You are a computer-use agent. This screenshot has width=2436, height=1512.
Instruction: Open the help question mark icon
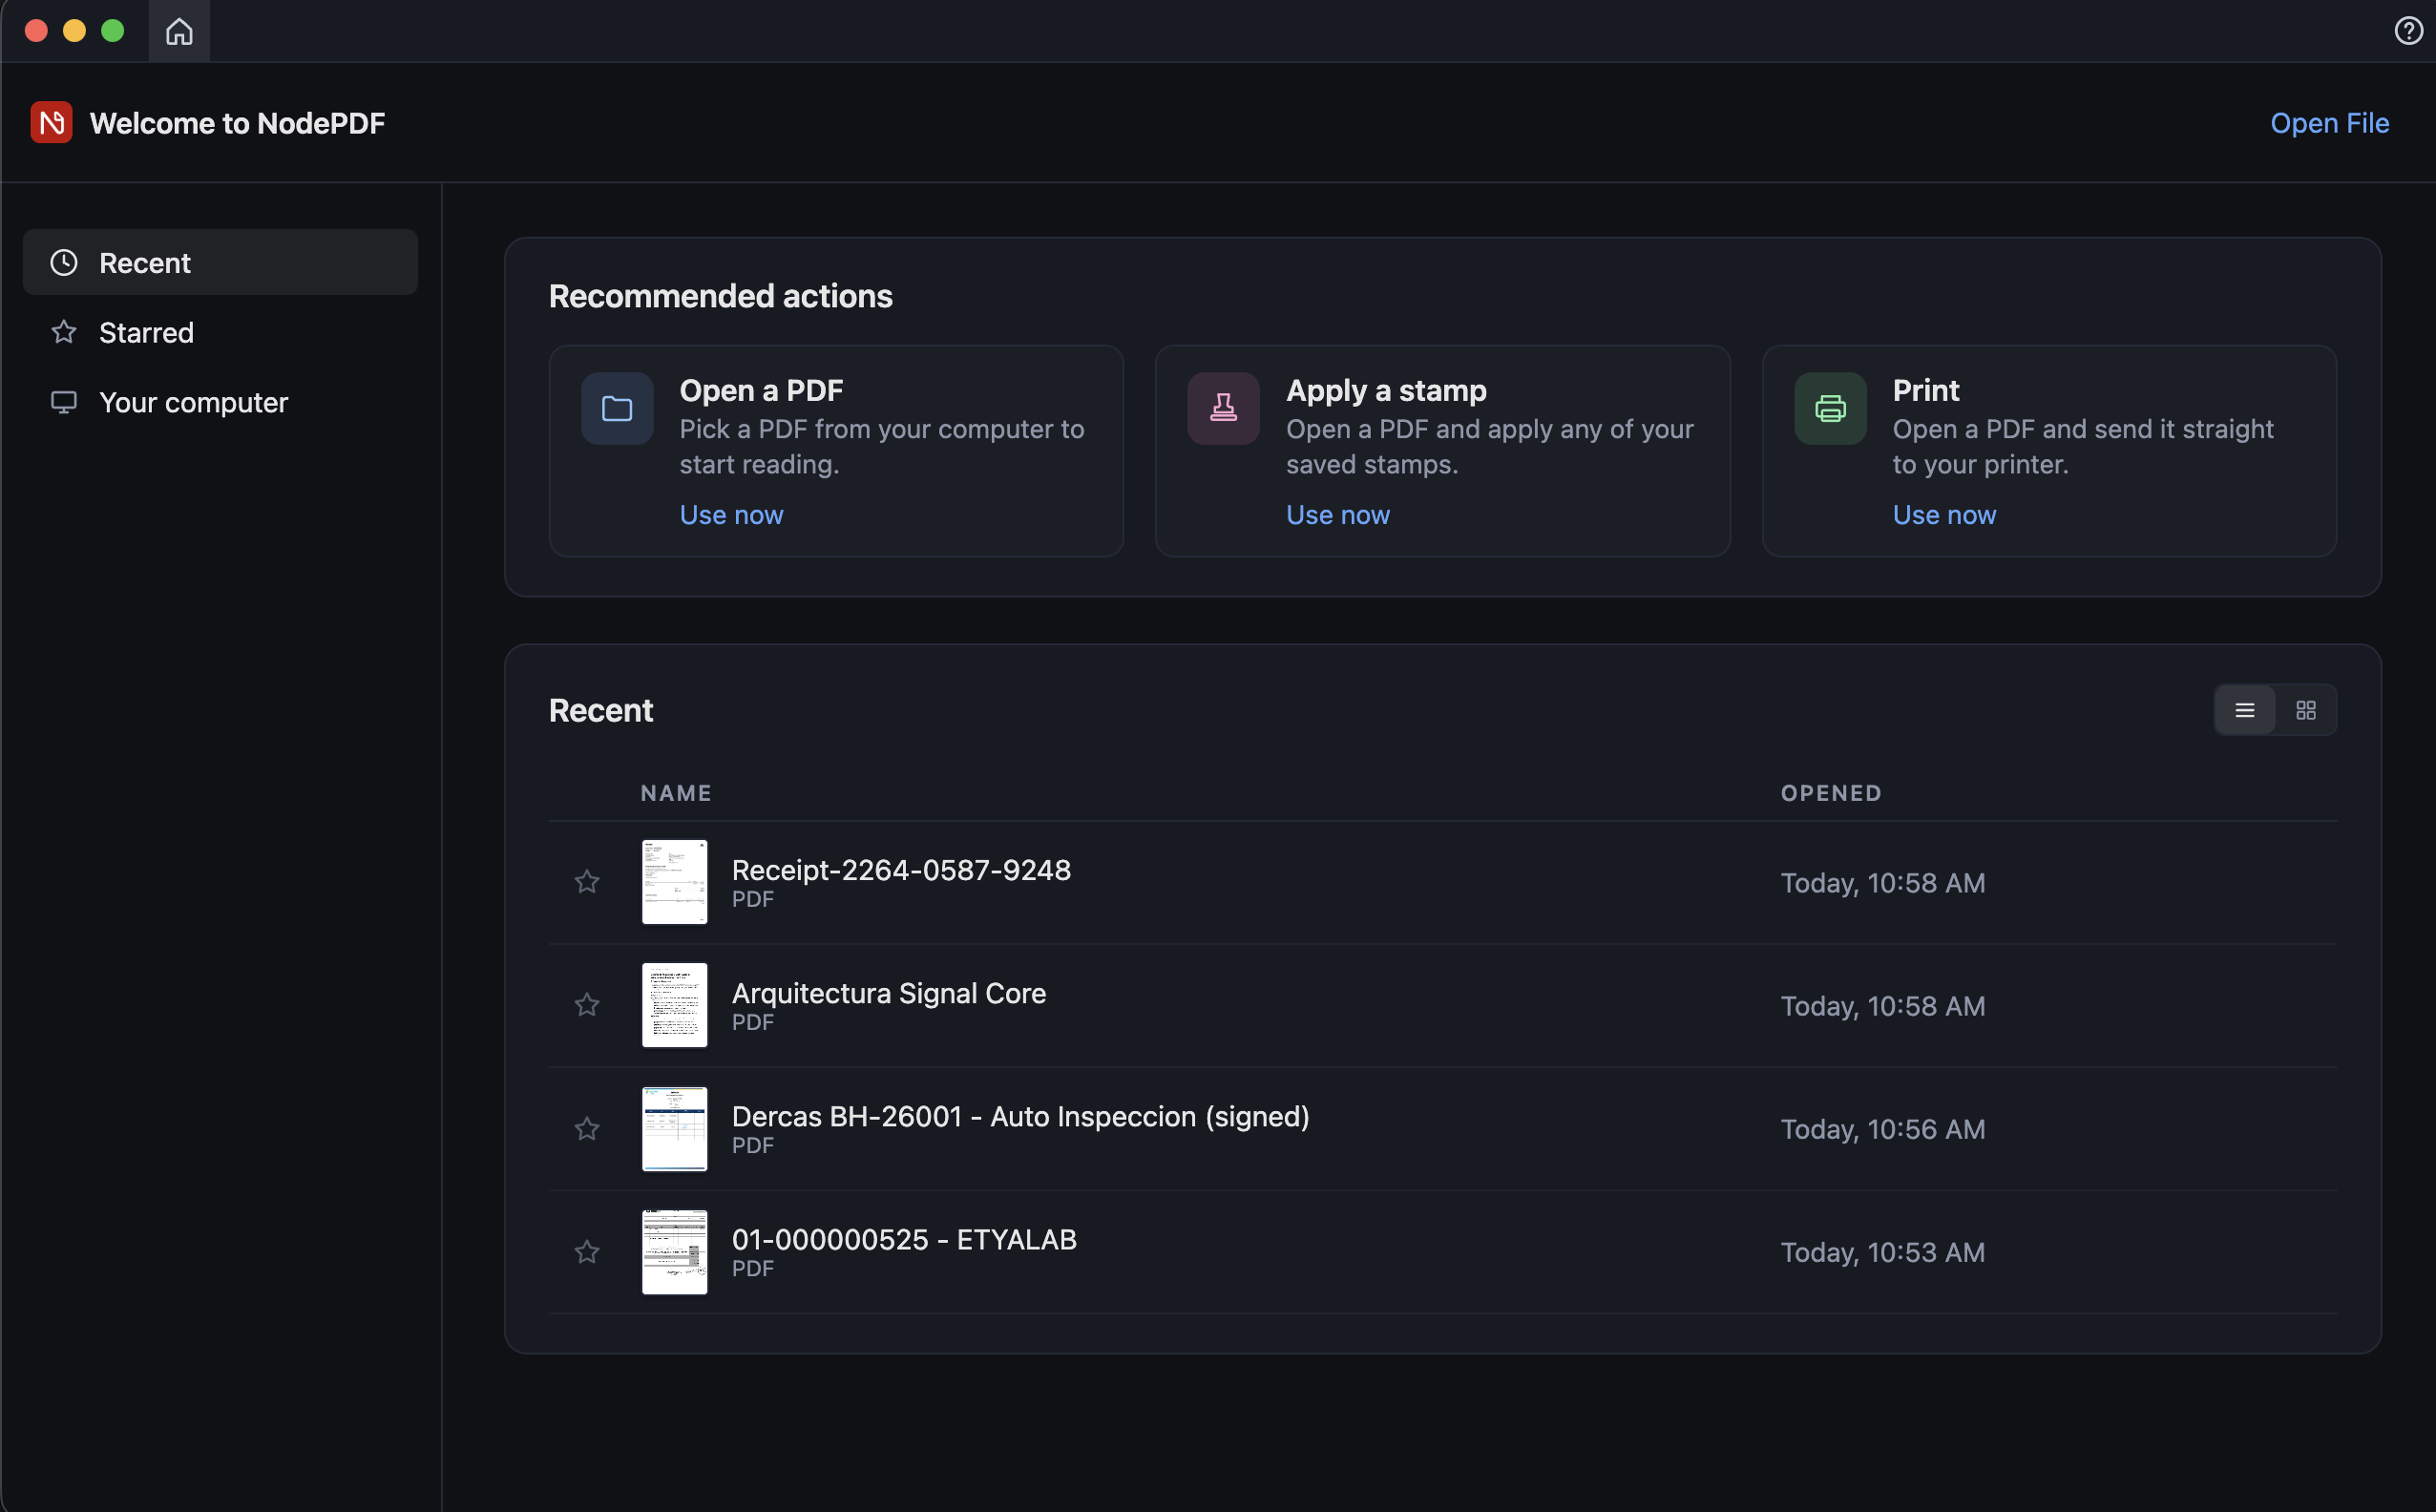point(2408,31)
